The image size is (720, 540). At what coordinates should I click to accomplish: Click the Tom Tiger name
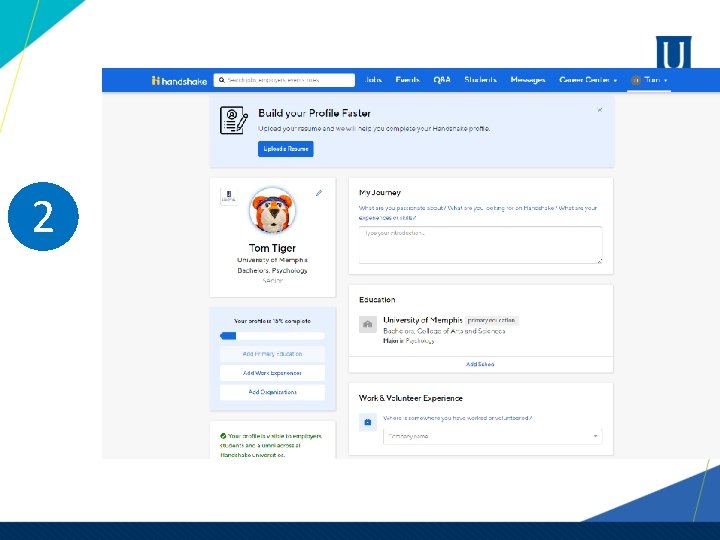[272, 248]
